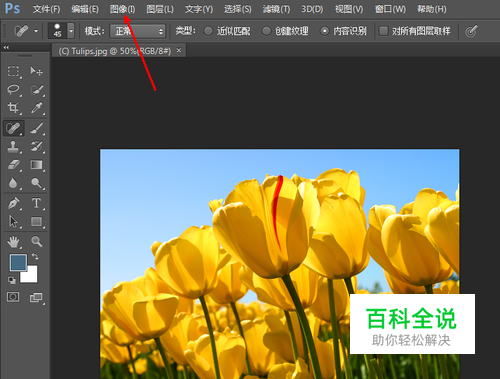Viewport: 500px width, 379px height.
Task: Close the Tulips.jpg document tab
Action: click(179, 50)
